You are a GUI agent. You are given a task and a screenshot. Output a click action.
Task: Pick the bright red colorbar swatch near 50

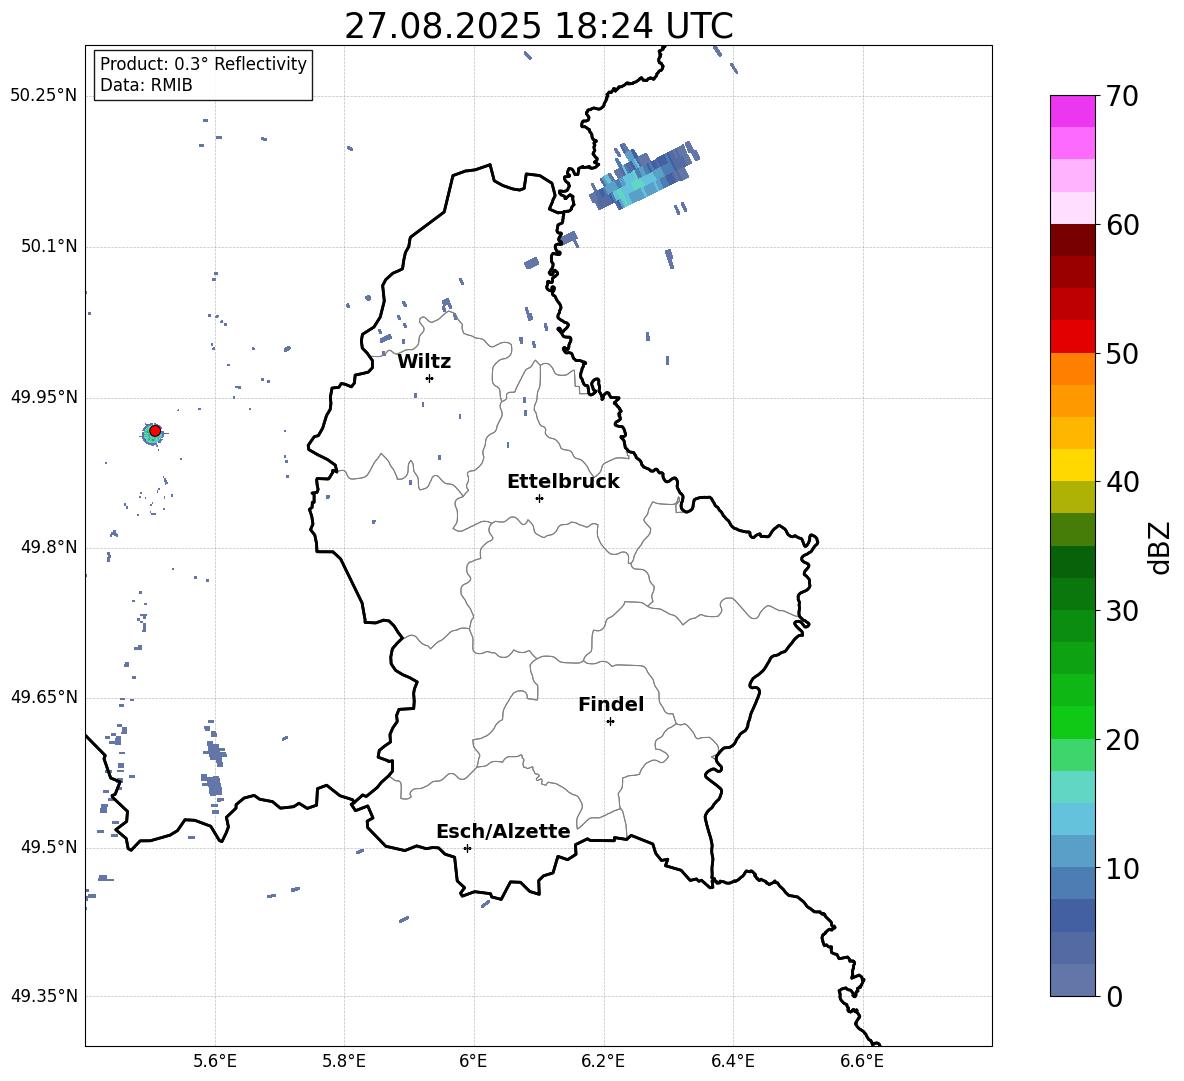point(1073,337)
